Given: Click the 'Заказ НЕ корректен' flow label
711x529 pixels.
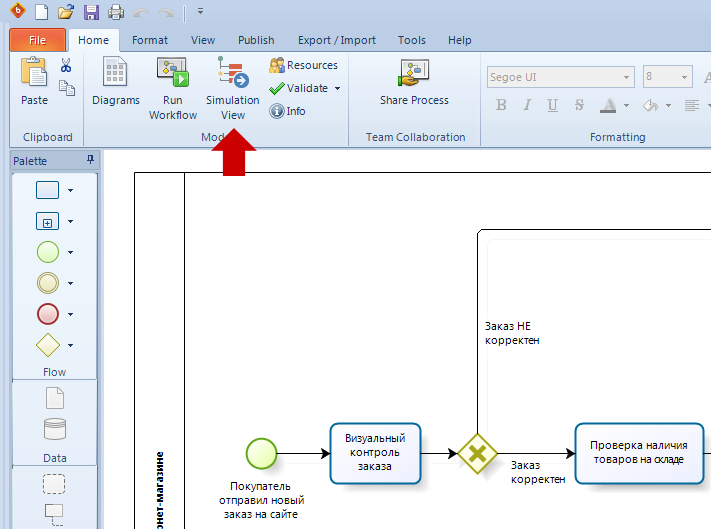Looking at the screenshot, I should coord(512,333).
